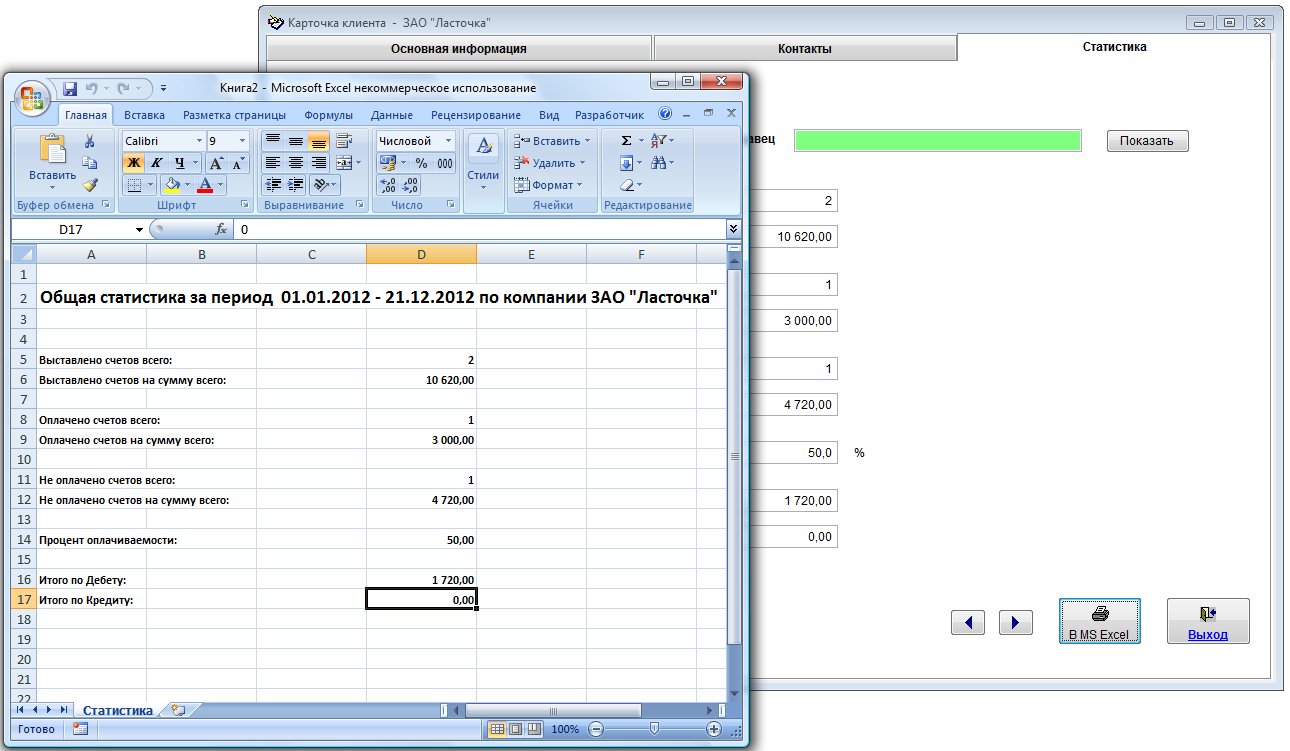Viewport: 1290px width, 751px height.
Task: Toggle bold Ж formatting
Action: [x=134, y=163]
